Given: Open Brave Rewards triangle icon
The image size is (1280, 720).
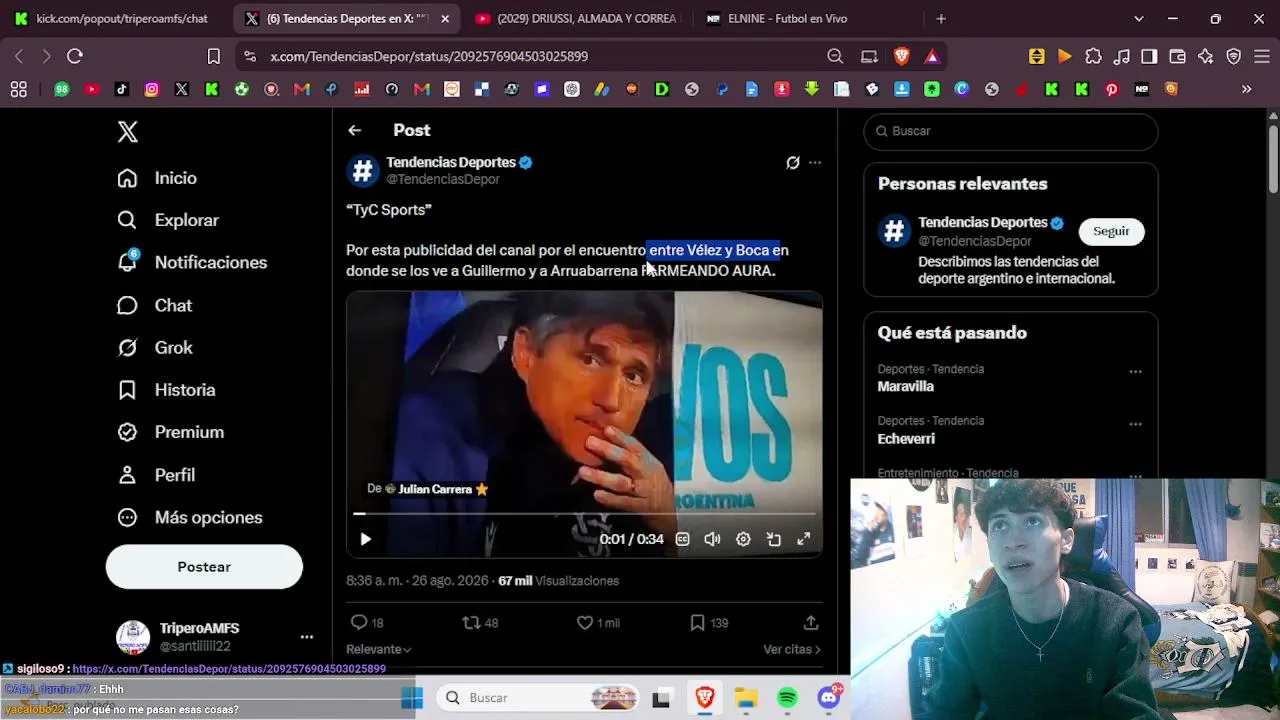Looking at the screenshot, I should (x=932, y=57).
